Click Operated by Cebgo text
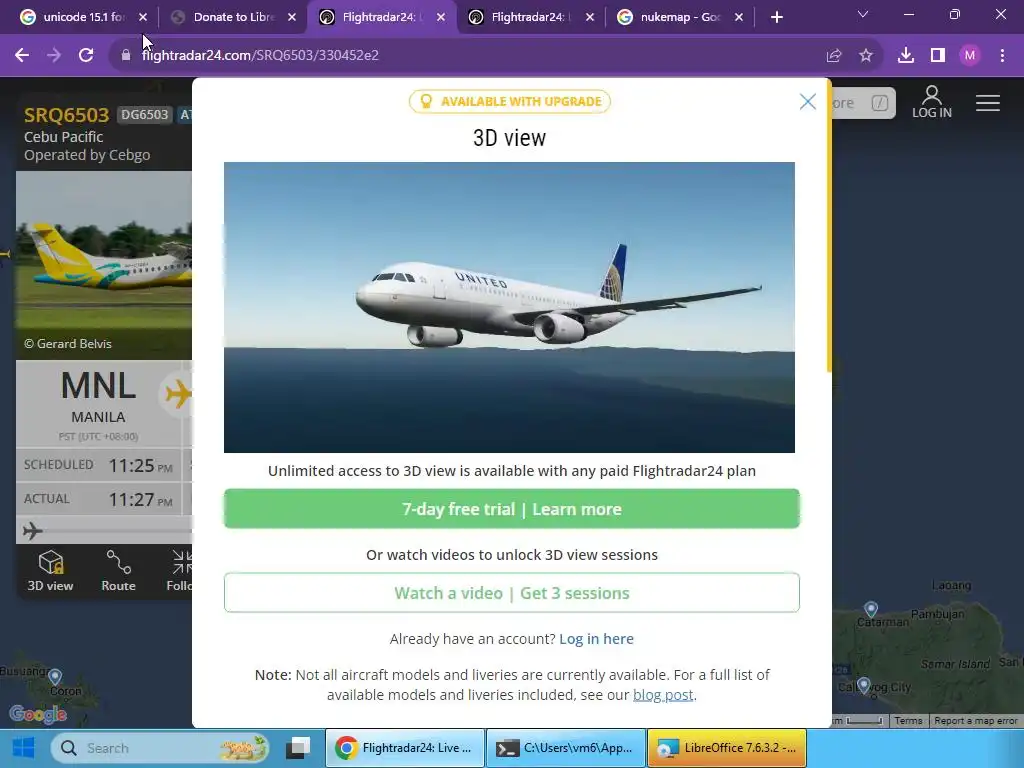 87,155
